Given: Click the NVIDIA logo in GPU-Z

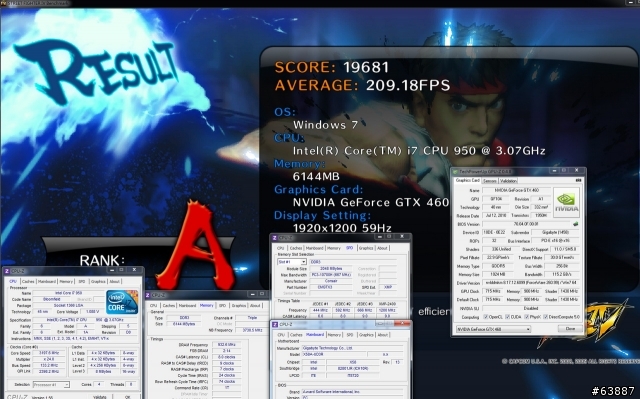Looking at the screenshot, I should pyautogui.click(x=566, y=203).
